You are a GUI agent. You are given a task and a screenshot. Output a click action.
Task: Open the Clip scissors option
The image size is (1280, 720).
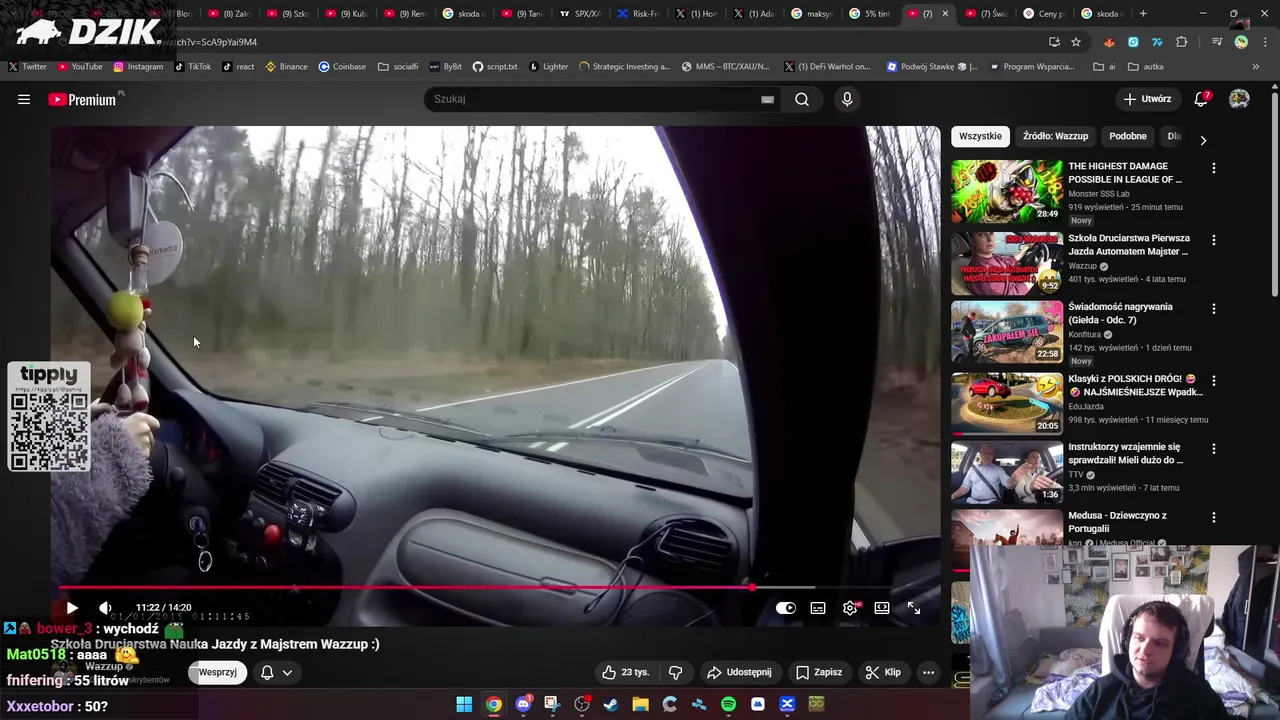point(884,672)
